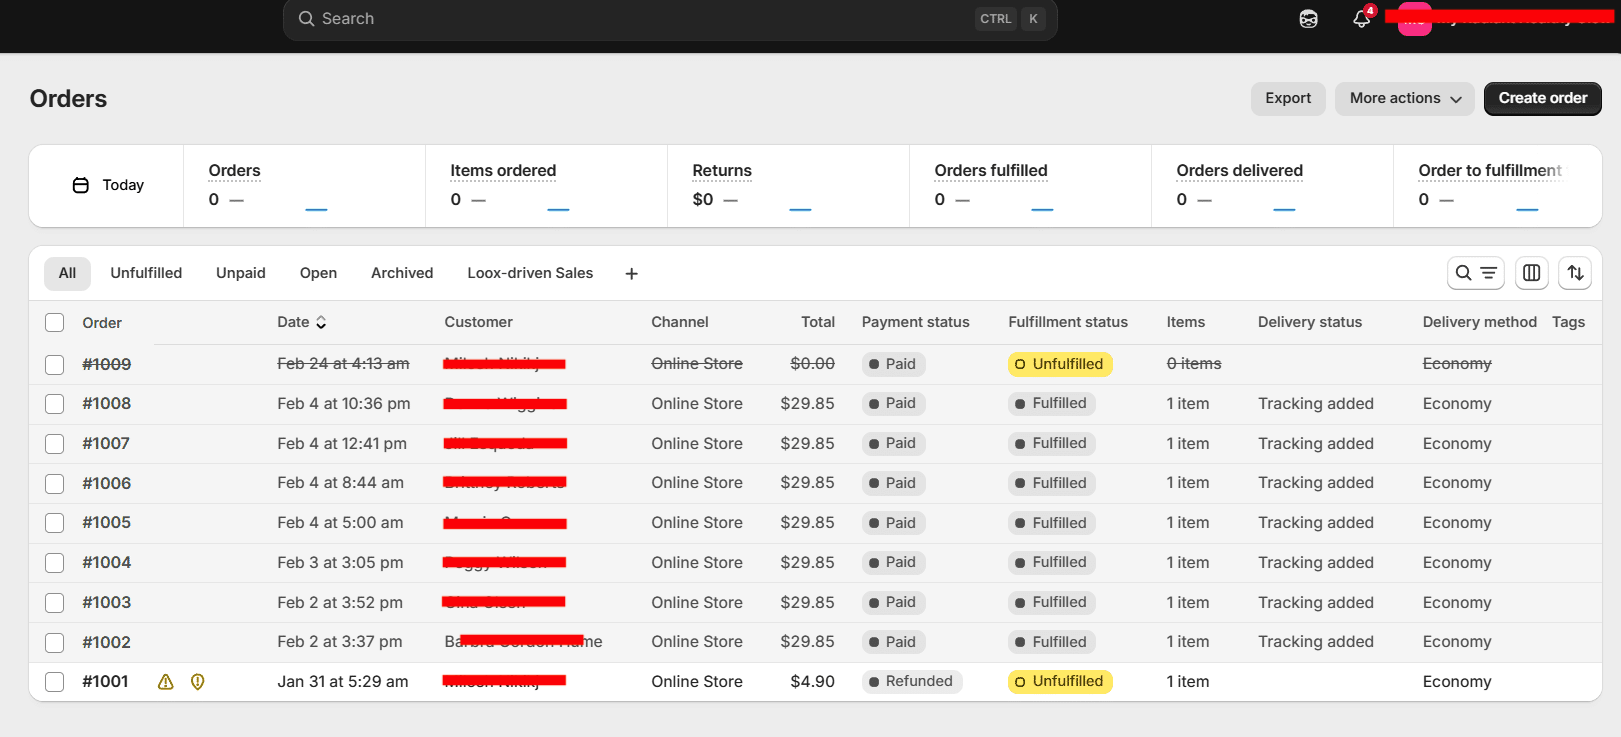The image size is (1621, 737).
Task: Toggle the select all orders checkbox
Action: (x=55, y=322)
